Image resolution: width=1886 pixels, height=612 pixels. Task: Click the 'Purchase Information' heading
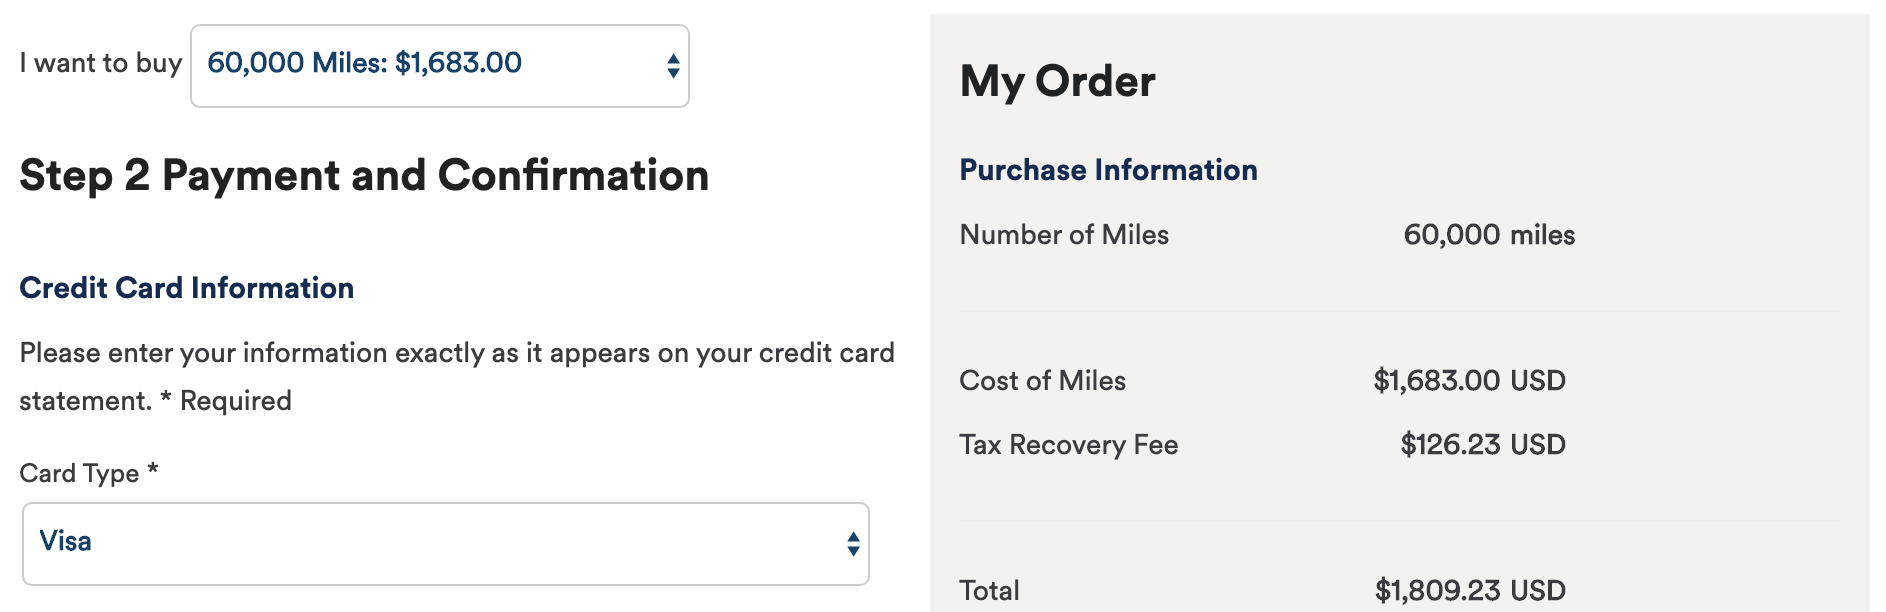(x=1108, y=170)
